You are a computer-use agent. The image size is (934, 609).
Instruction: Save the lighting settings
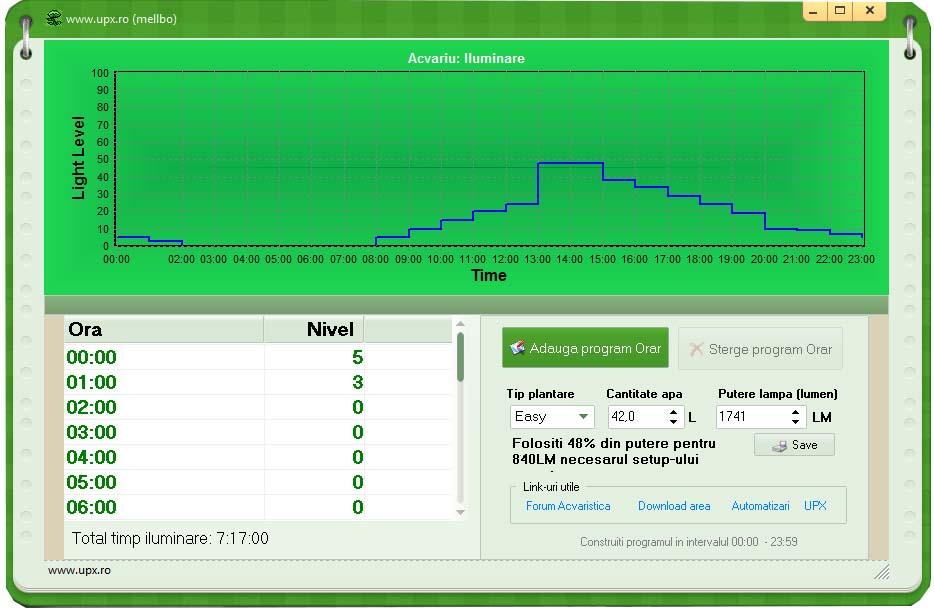click(x=794, y=445)
